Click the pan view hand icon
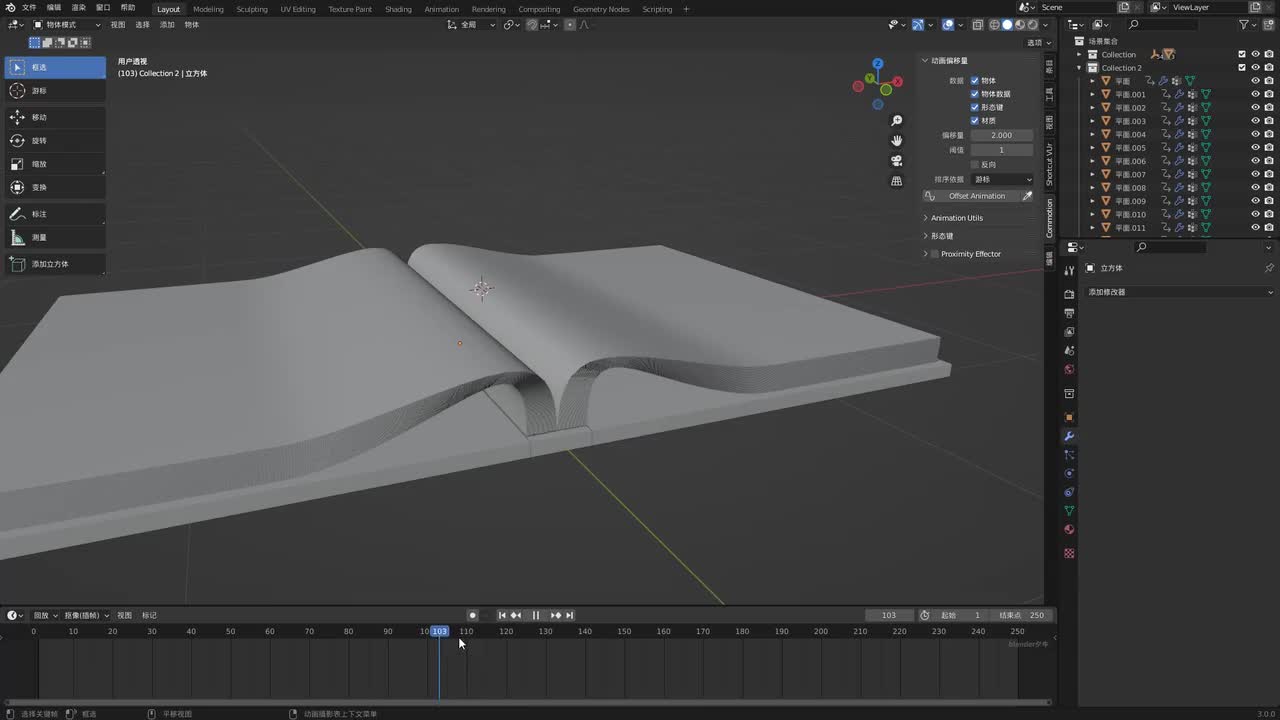This screenshot has height=720, width=1280. click(x=896, y=140)
